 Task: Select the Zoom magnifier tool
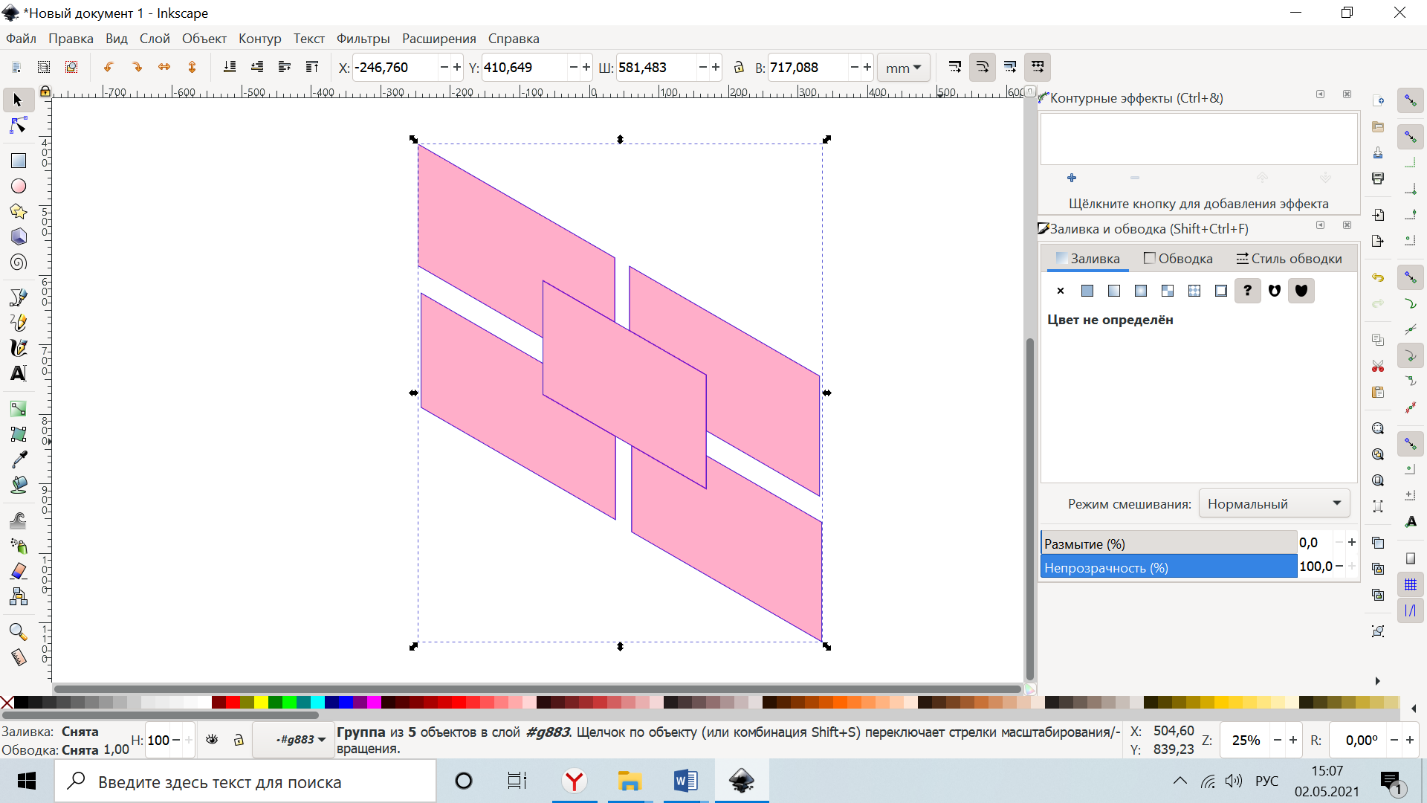pos(18,632)
